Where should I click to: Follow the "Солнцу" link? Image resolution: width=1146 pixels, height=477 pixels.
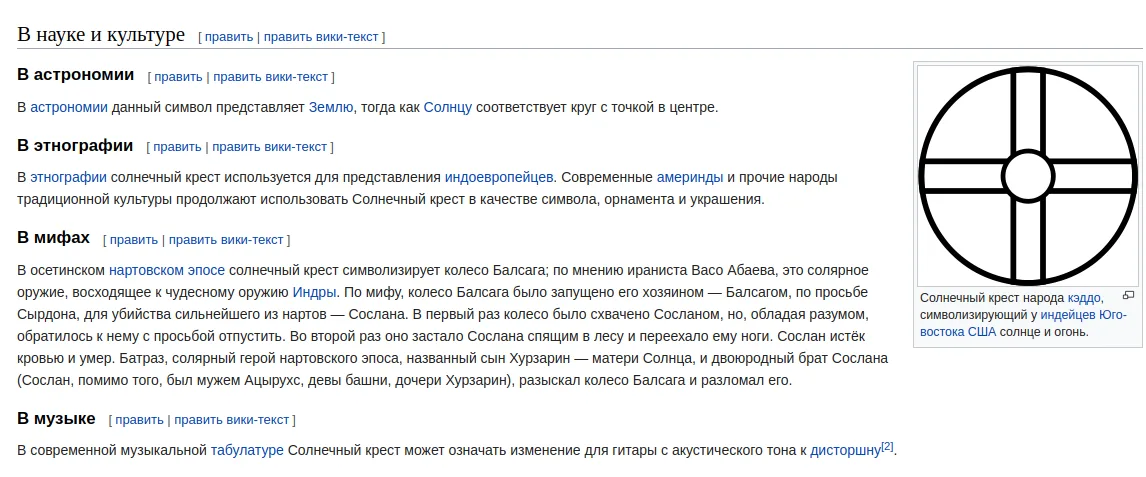click(448, 107)
